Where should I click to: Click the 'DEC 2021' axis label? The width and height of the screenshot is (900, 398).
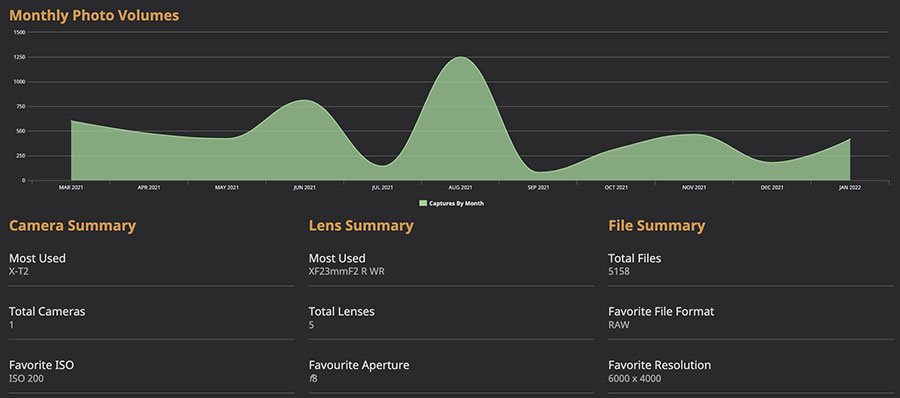[x=772, y=188]
